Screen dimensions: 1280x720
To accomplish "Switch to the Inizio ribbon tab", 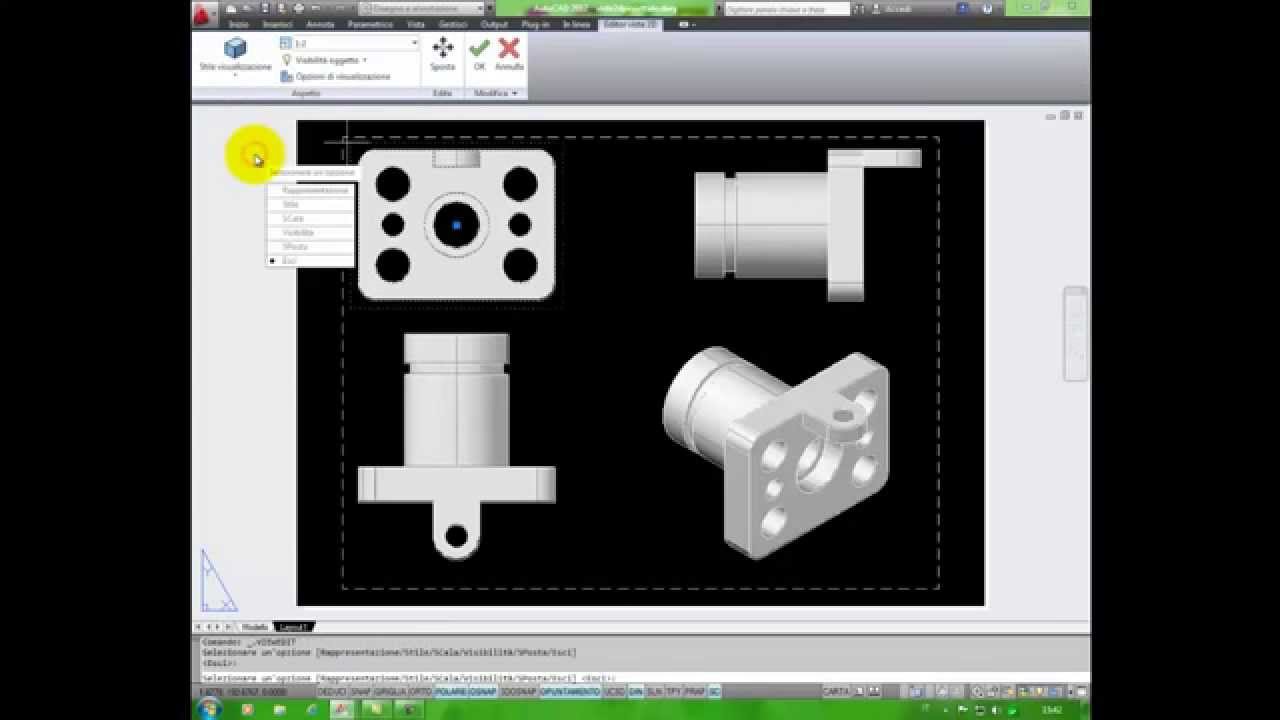I will pos(238,24).
